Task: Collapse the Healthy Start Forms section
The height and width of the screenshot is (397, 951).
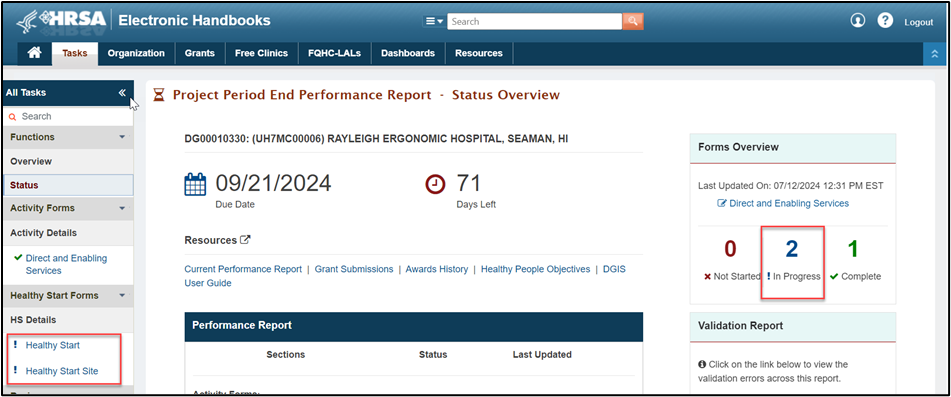Action: pyautogui.click(x=122, y=296)
